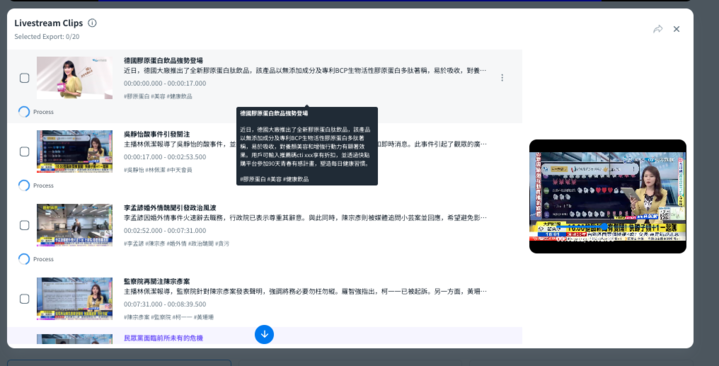Viewport: 719px width, 366px height.
Task: Tick the checkbox for 吳靜怡酸事件引發關注 clip
Action: [x=24, y=151]
